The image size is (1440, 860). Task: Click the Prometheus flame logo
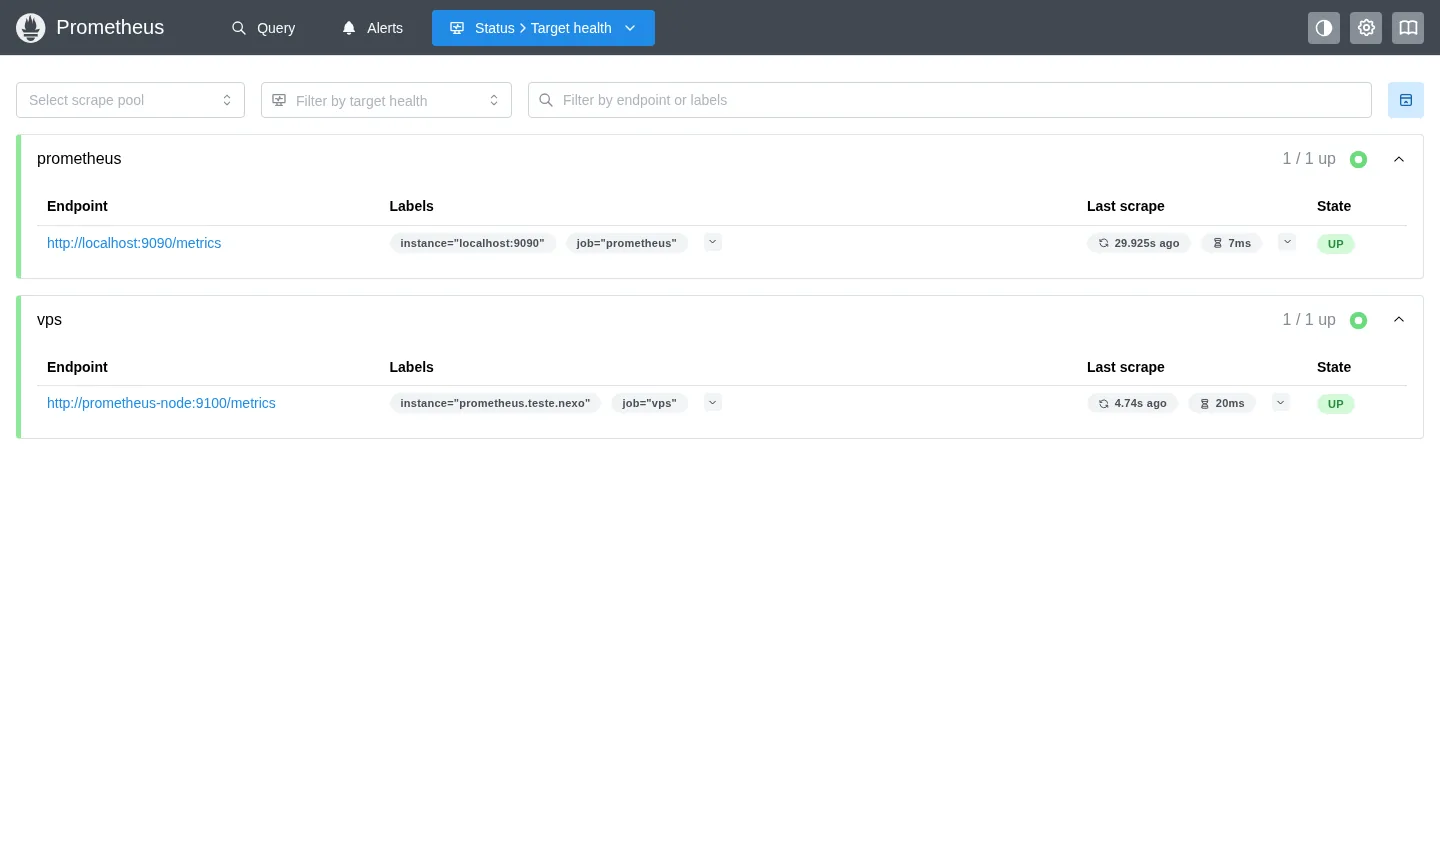pos(31,28)
